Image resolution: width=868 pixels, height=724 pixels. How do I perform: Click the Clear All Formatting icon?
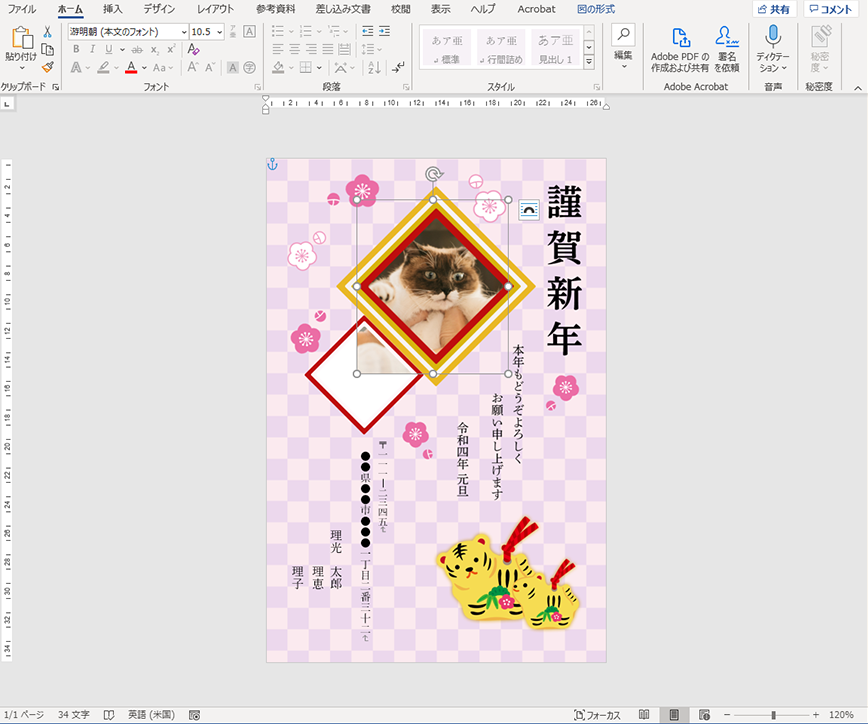pyautogui.click(x=193, y=51)
